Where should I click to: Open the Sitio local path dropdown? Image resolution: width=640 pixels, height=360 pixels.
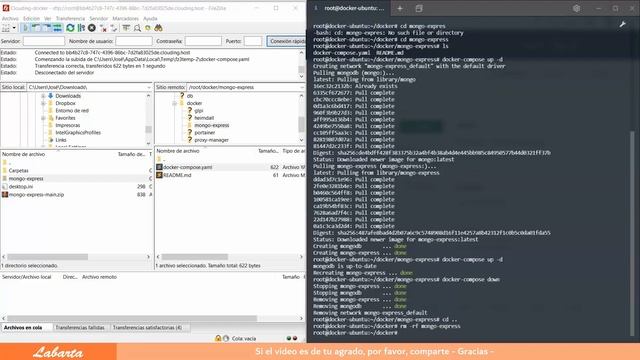pyautogui.click(x=149, y=87)
